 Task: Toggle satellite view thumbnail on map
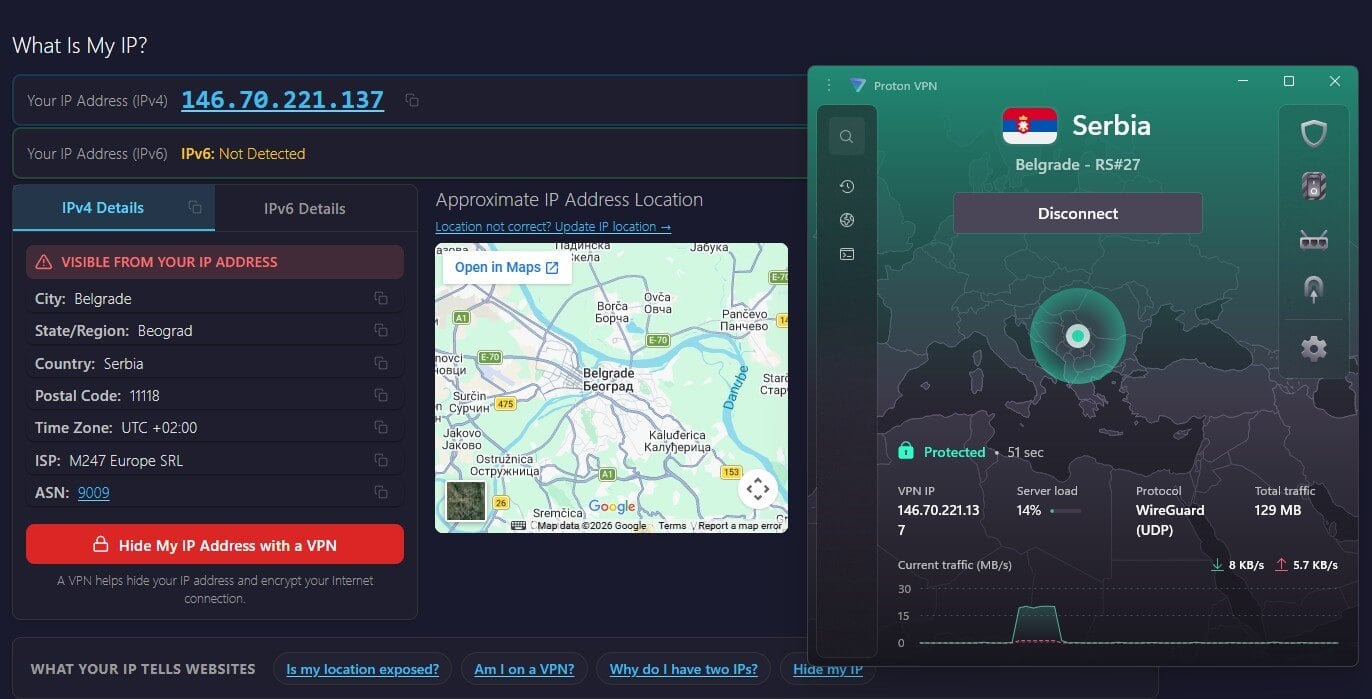[466, 501]
